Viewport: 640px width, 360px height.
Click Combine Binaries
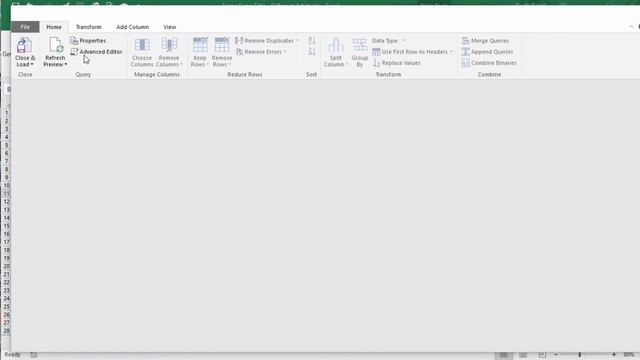[489, 63]
